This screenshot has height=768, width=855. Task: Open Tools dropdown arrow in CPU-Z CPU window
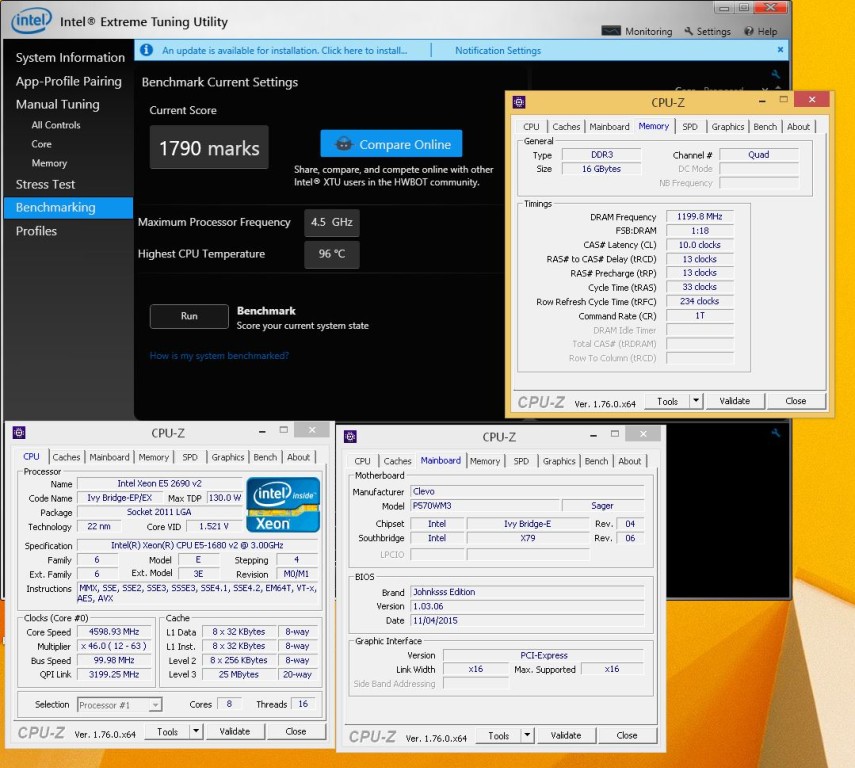[x=196, y=731]
